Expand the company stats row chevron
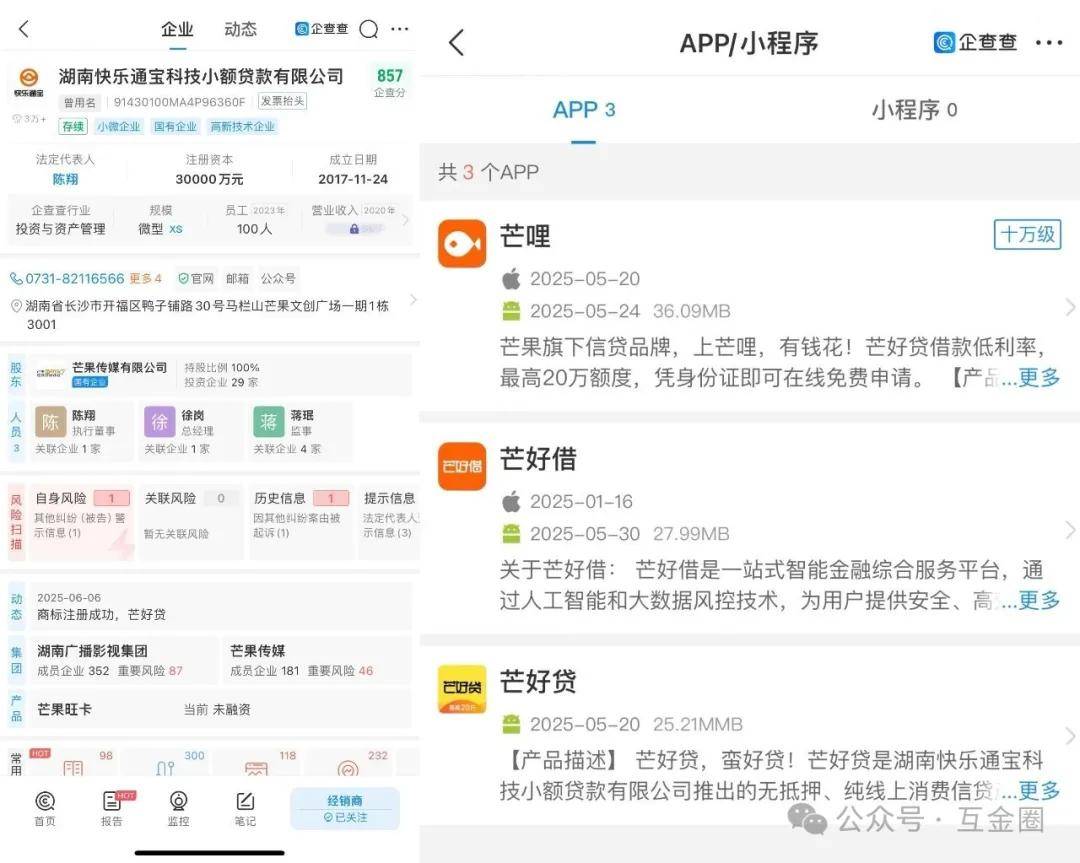This screenshot has height=863, width=1080. point(406,220)
